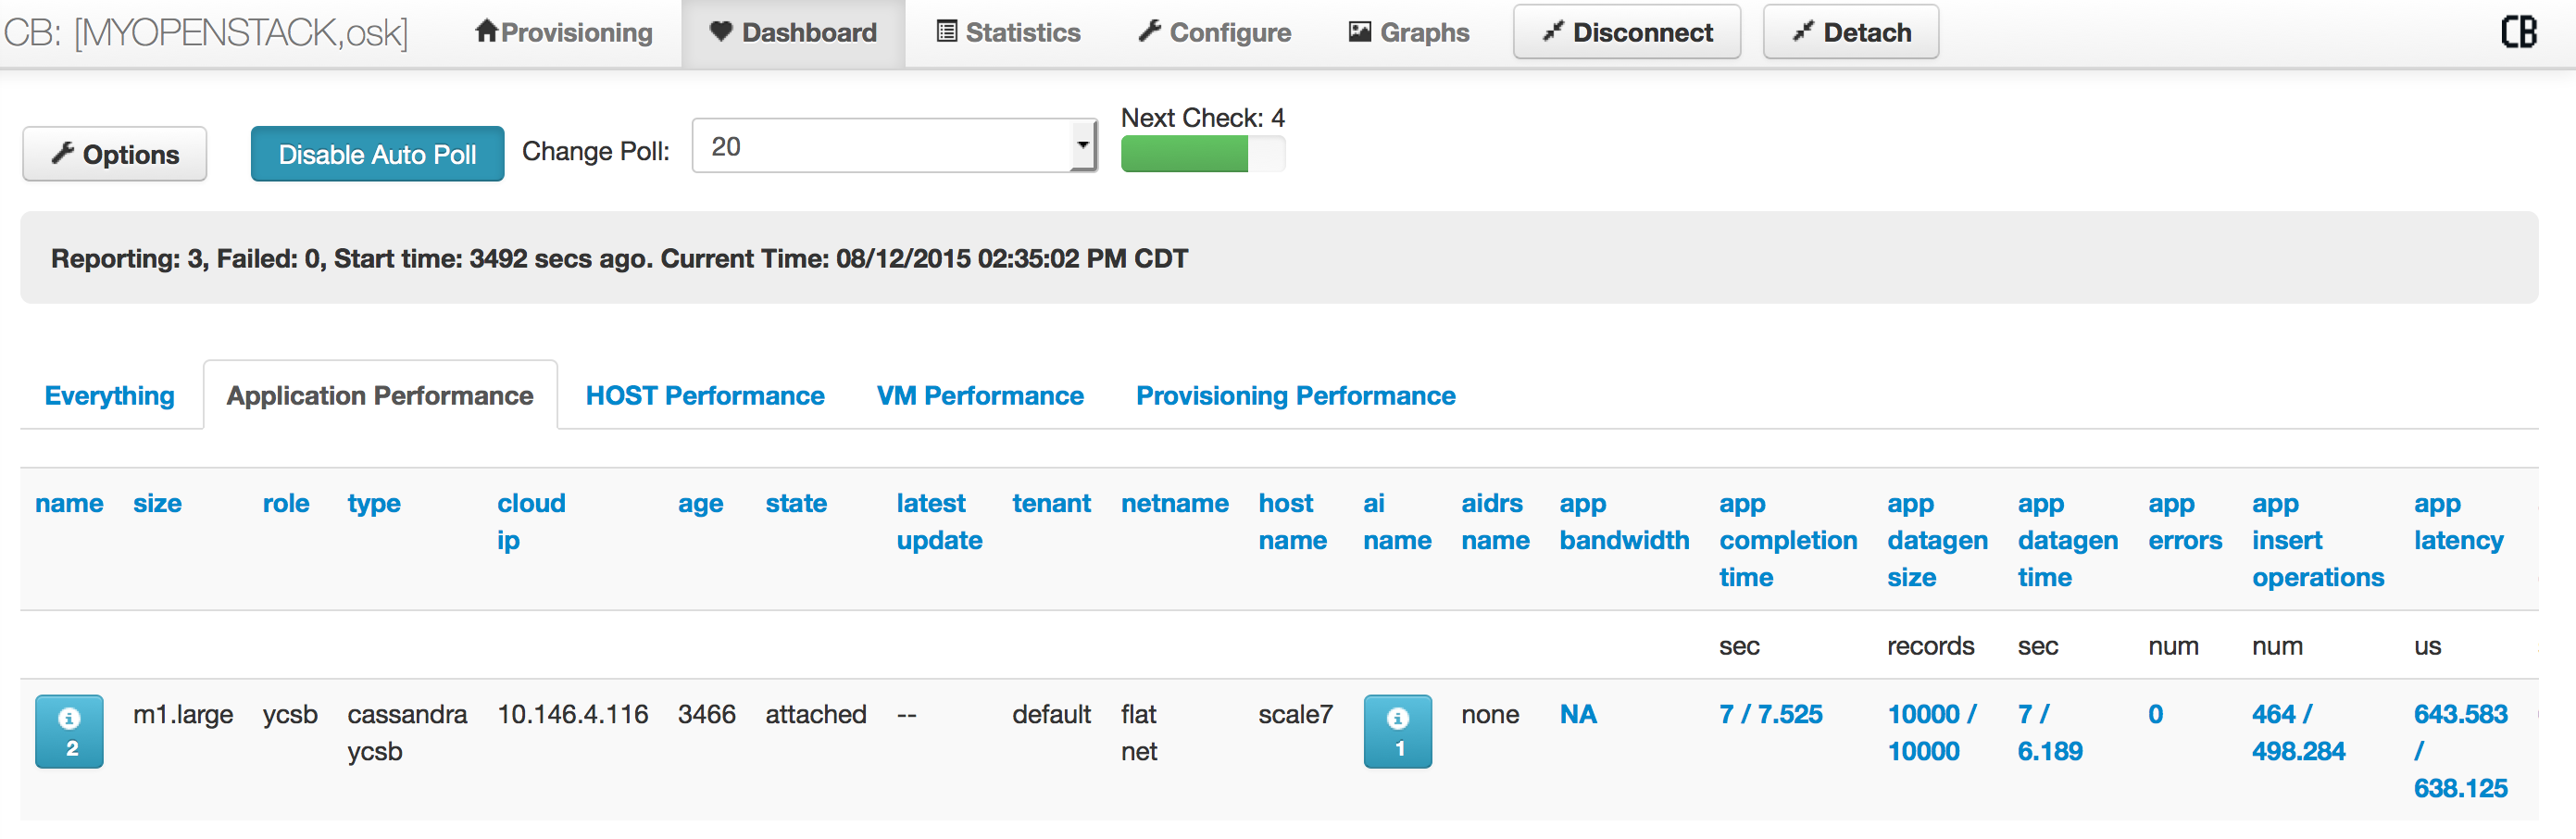Open the Dashboard menu item
2576x839 pixels.
tap(793, 33)
